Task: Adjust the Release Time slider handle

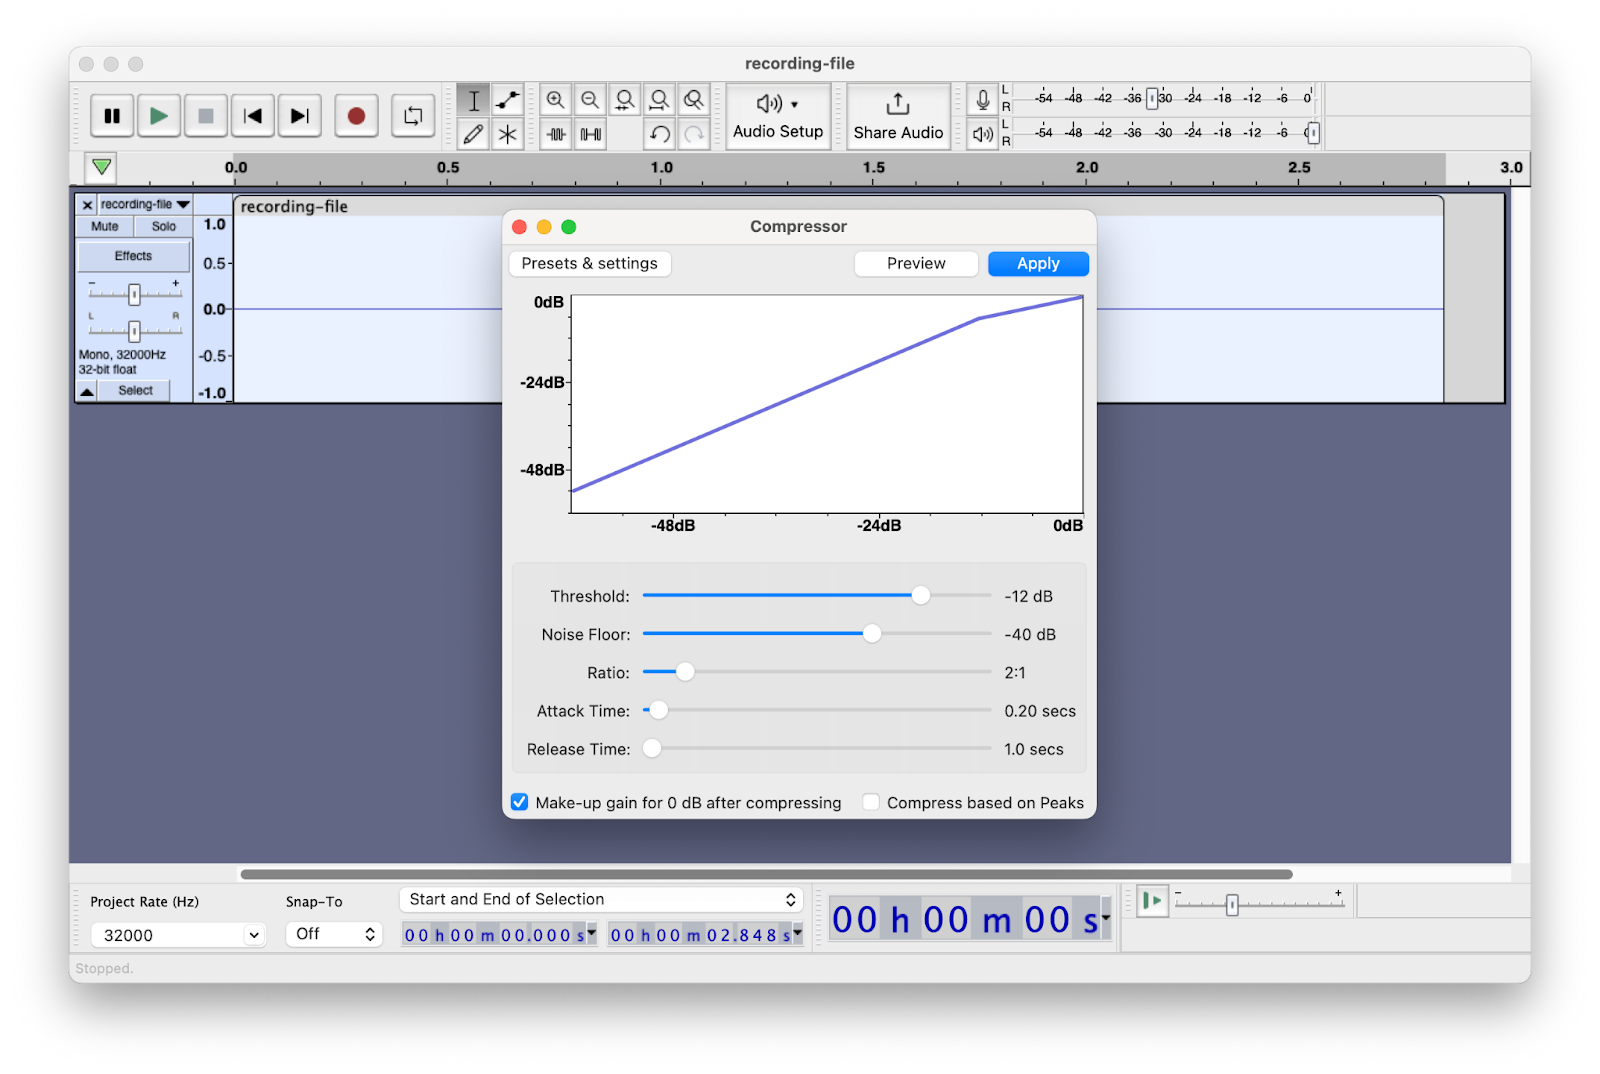Action: [x=652, y=748]
